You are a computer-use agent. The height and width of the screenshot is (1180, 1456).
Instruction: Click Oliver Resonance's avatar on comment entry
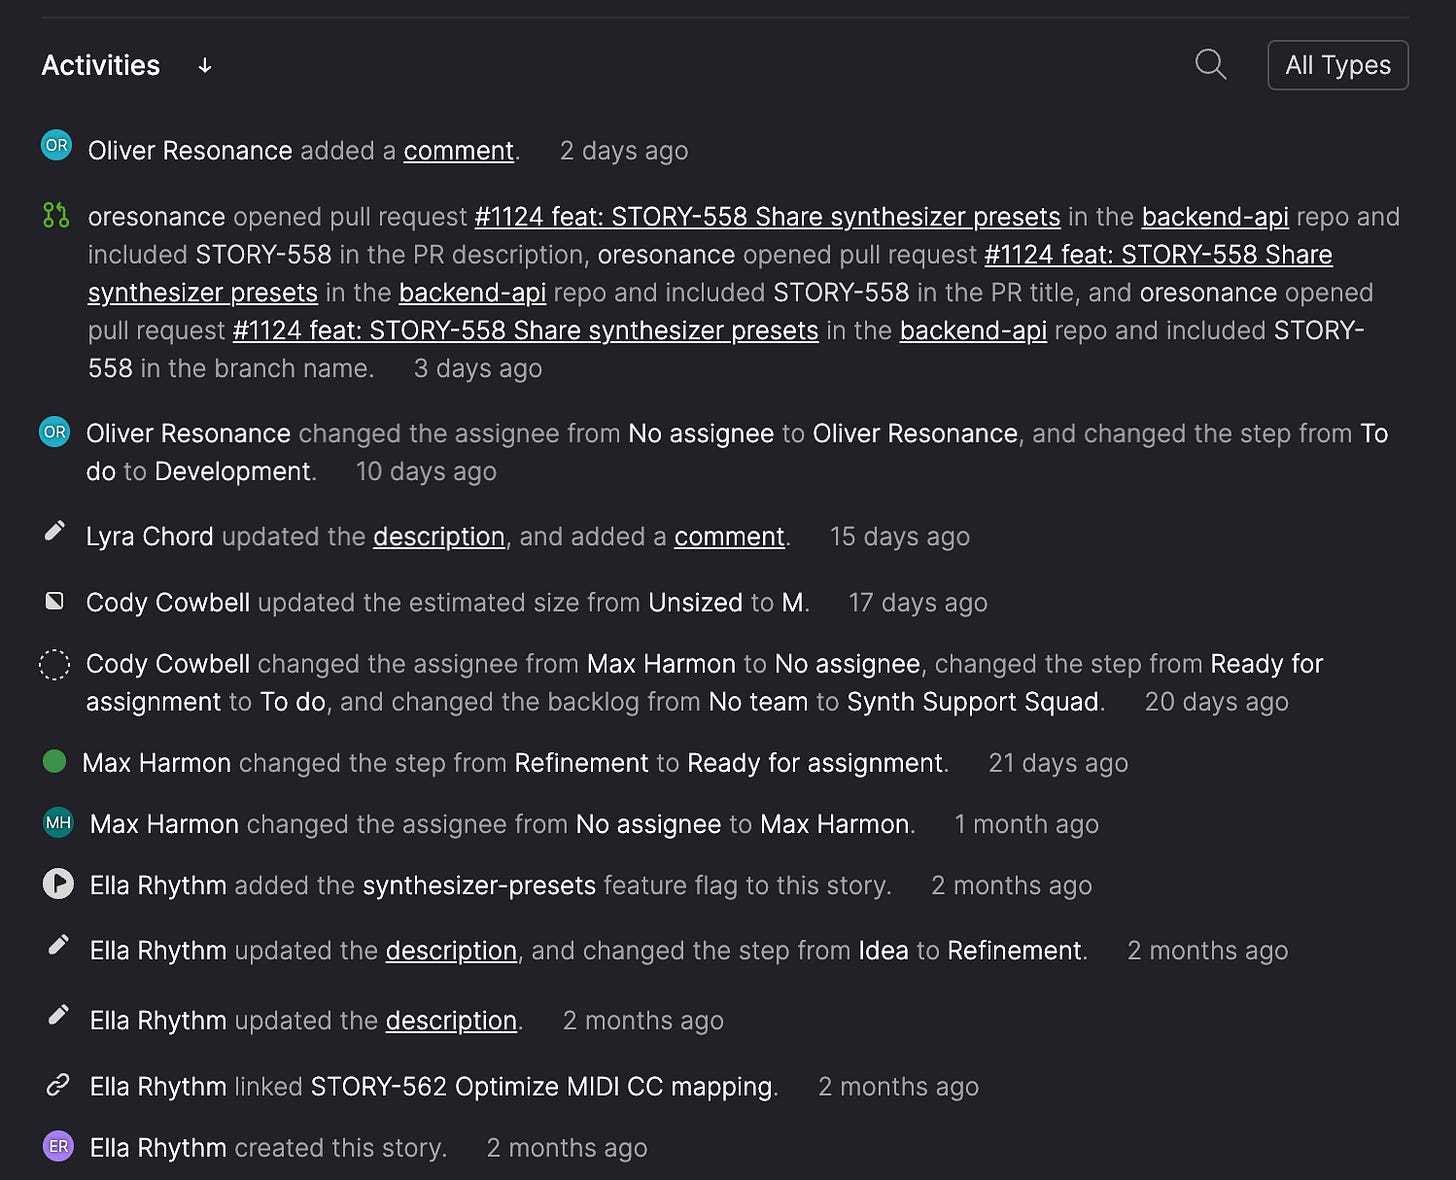tap(56, 146)
